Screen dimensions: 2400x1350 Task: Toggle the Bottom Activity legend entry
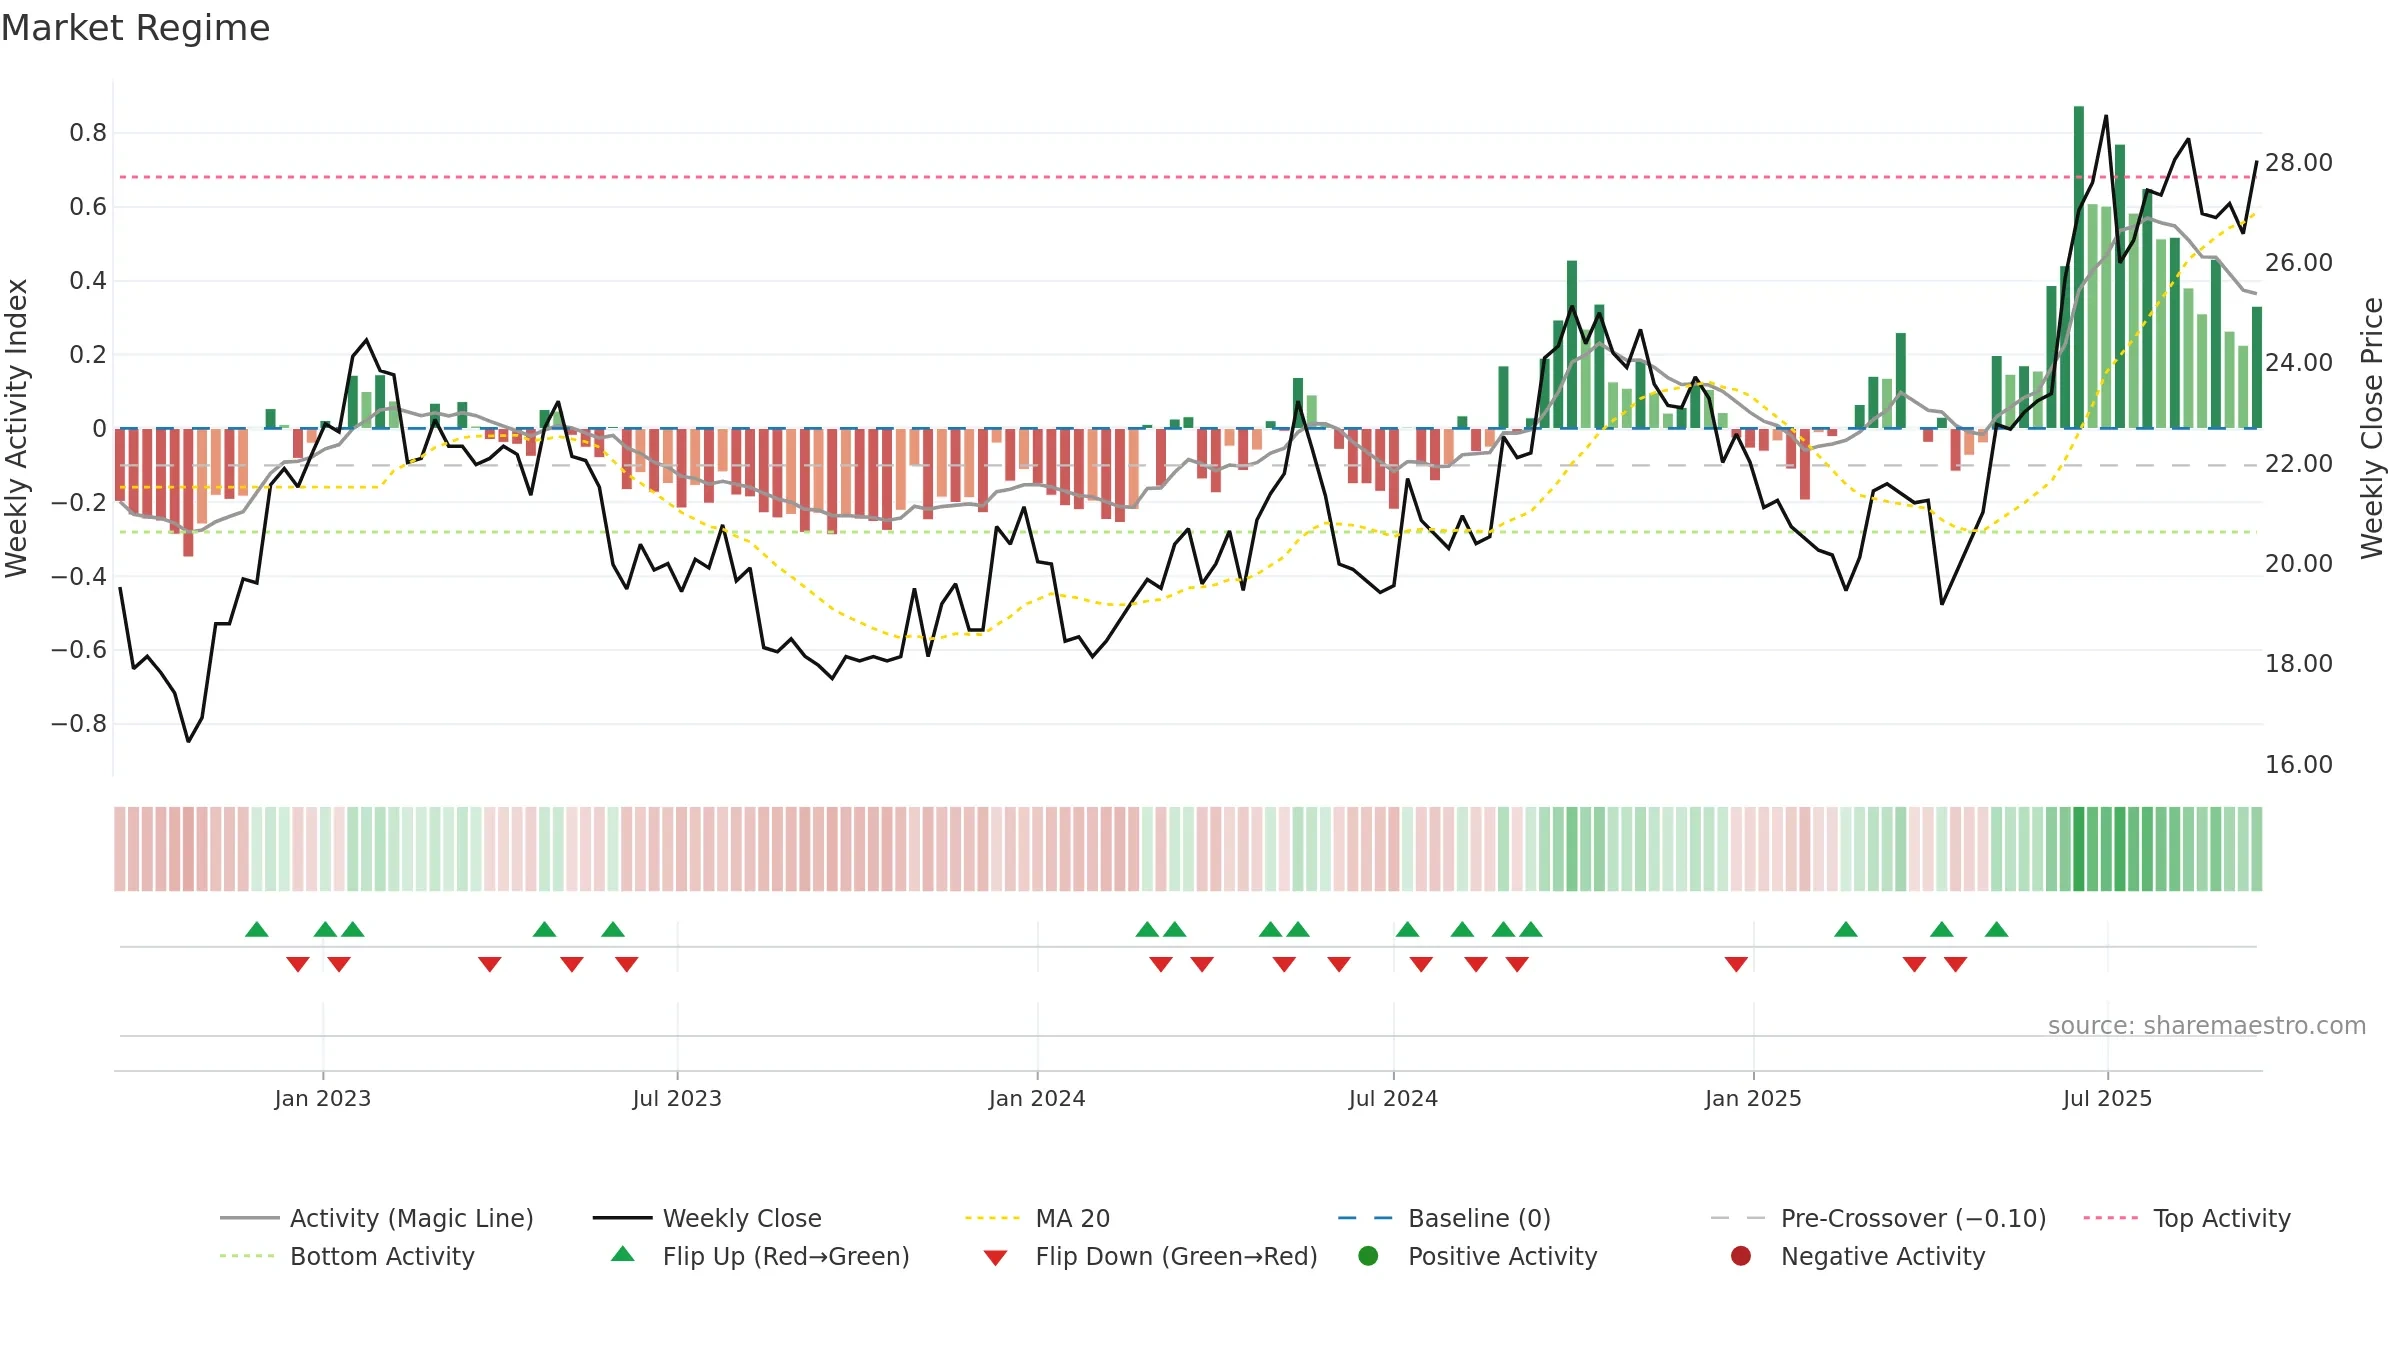pos(347,1256)
